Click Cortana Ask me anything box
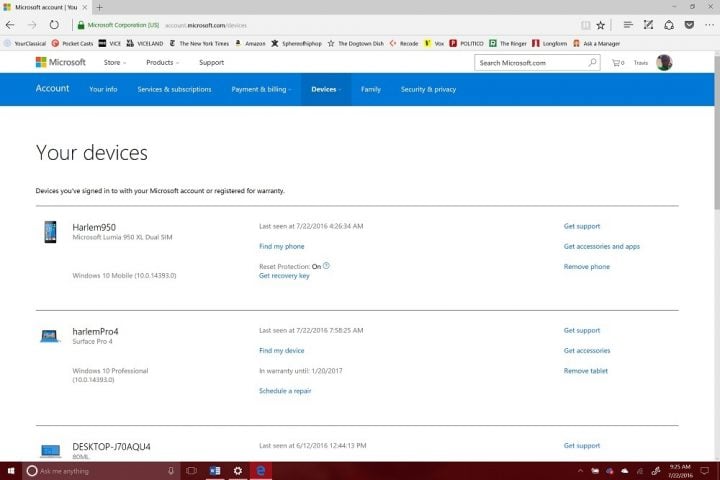The image size is (720, 480). (x=99, y=471)
